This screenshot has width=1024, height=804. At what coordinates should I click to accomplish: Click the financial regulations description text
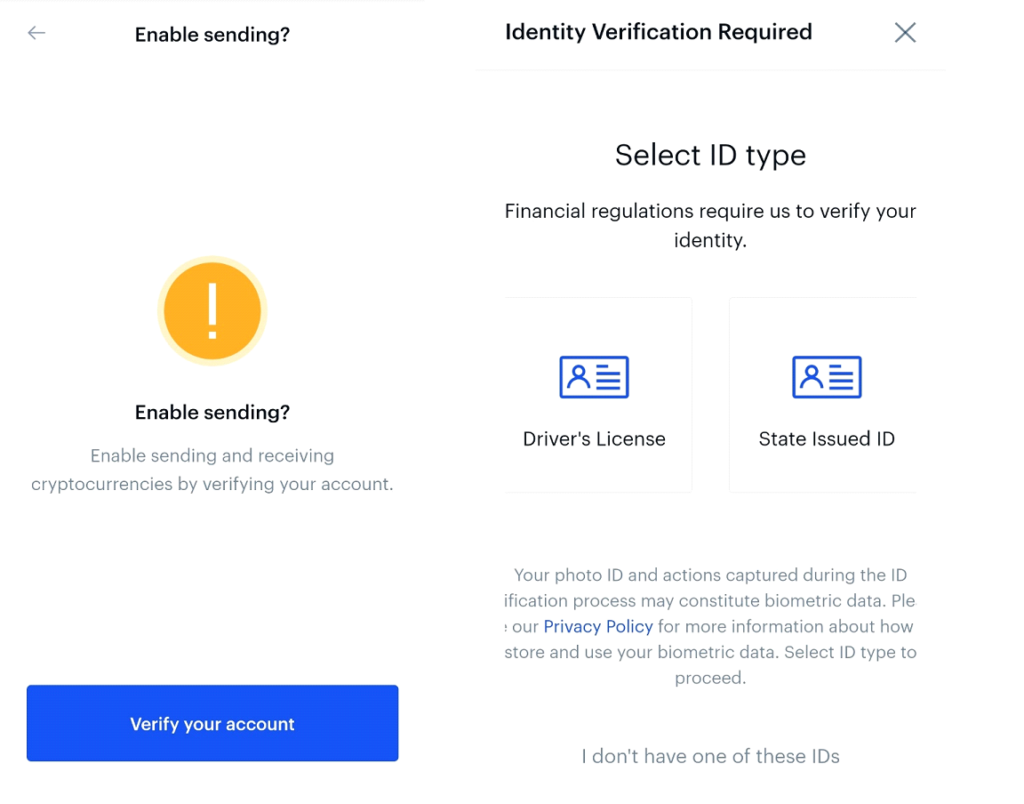pyautogui.click(x=711, y=225)
